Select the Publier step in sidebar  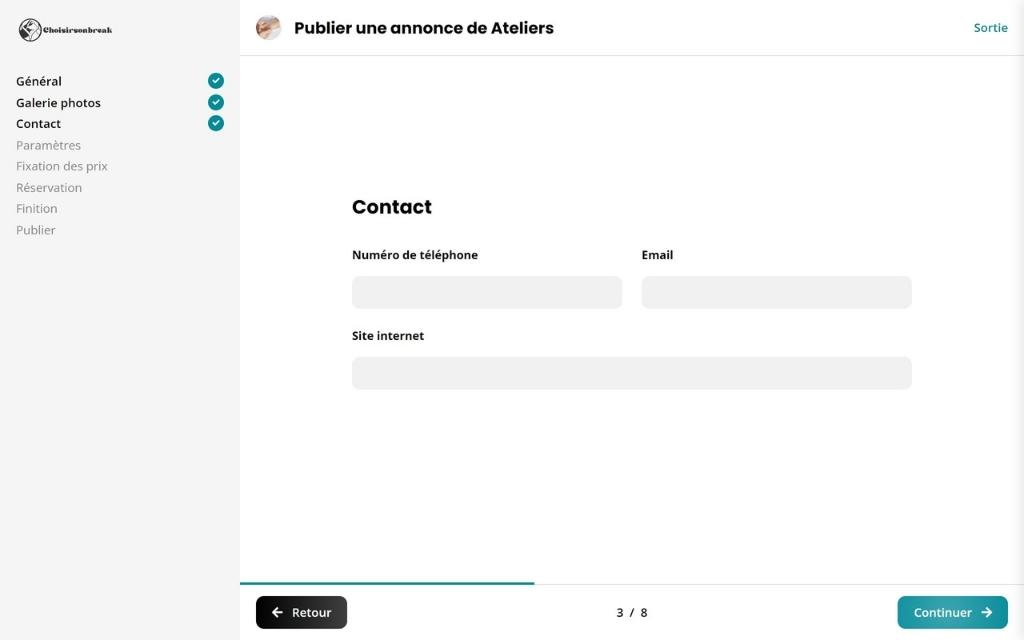[x=36, y=230]
